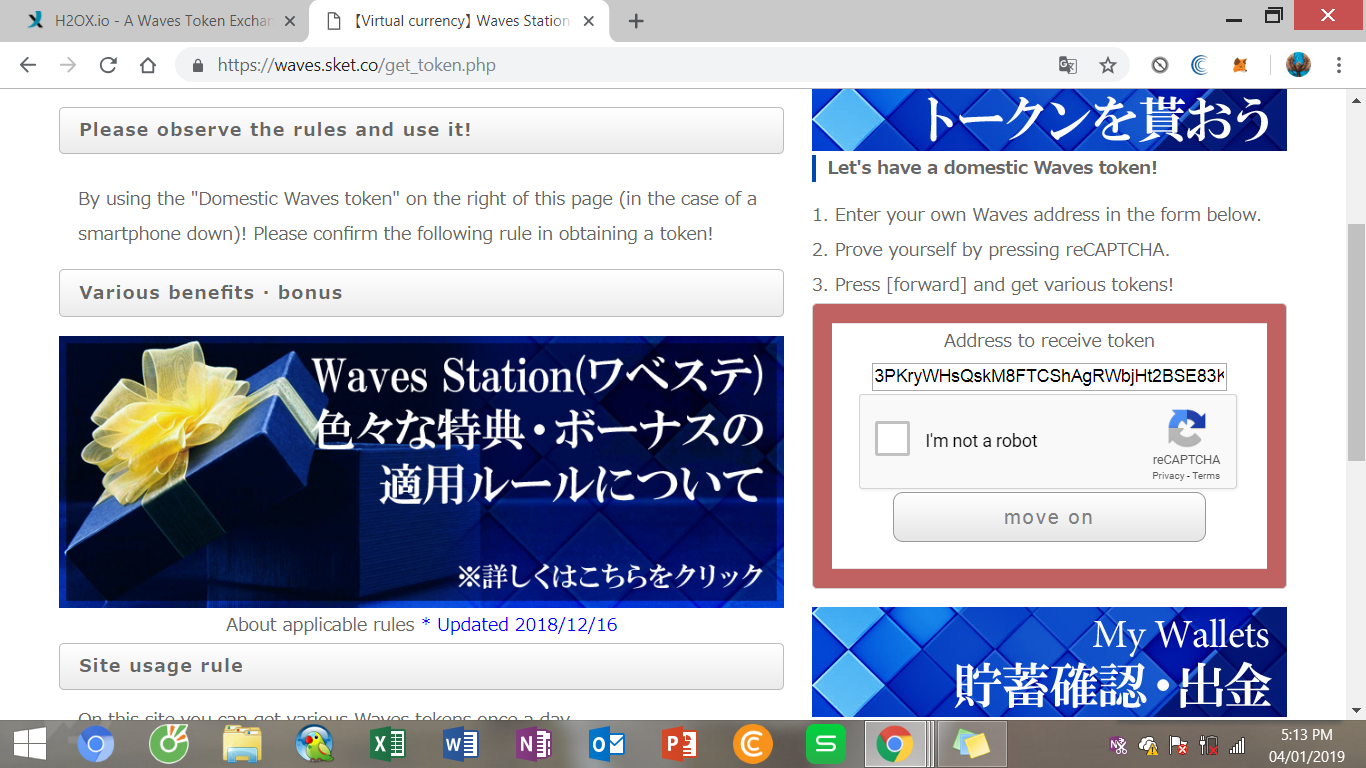1366x768 pixels.
Task: Check the I'm not a robot checkbox
Action: [x=892, y=438]
